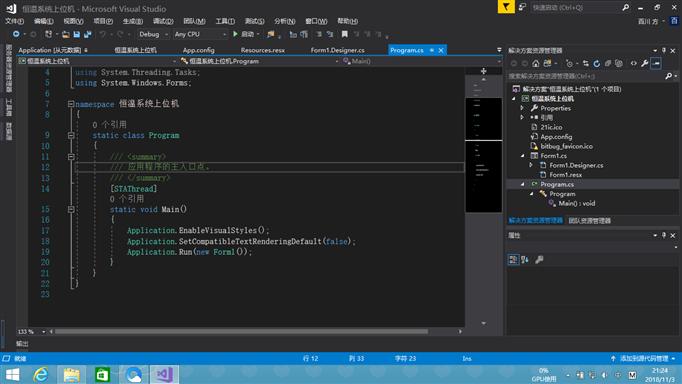Collapse the Form1.cs node in Solution Explorer

pos(522,156)
